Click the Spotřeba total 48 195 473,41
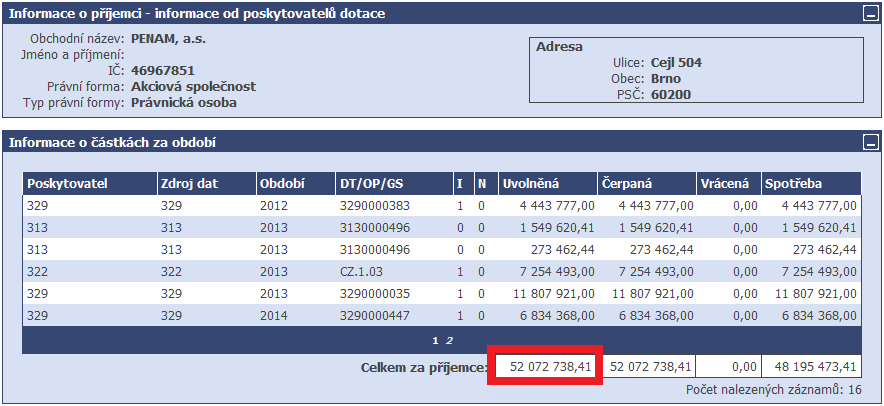Image resolution: width=884 pixels, height=406 pixels. click(x=810, y=367)
